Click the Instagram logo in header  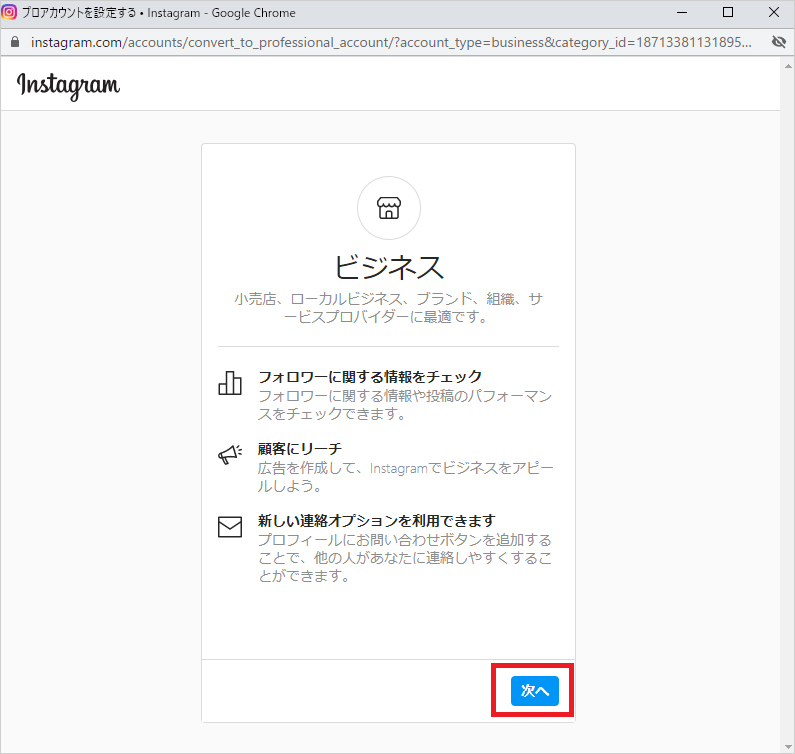[68, 86]
